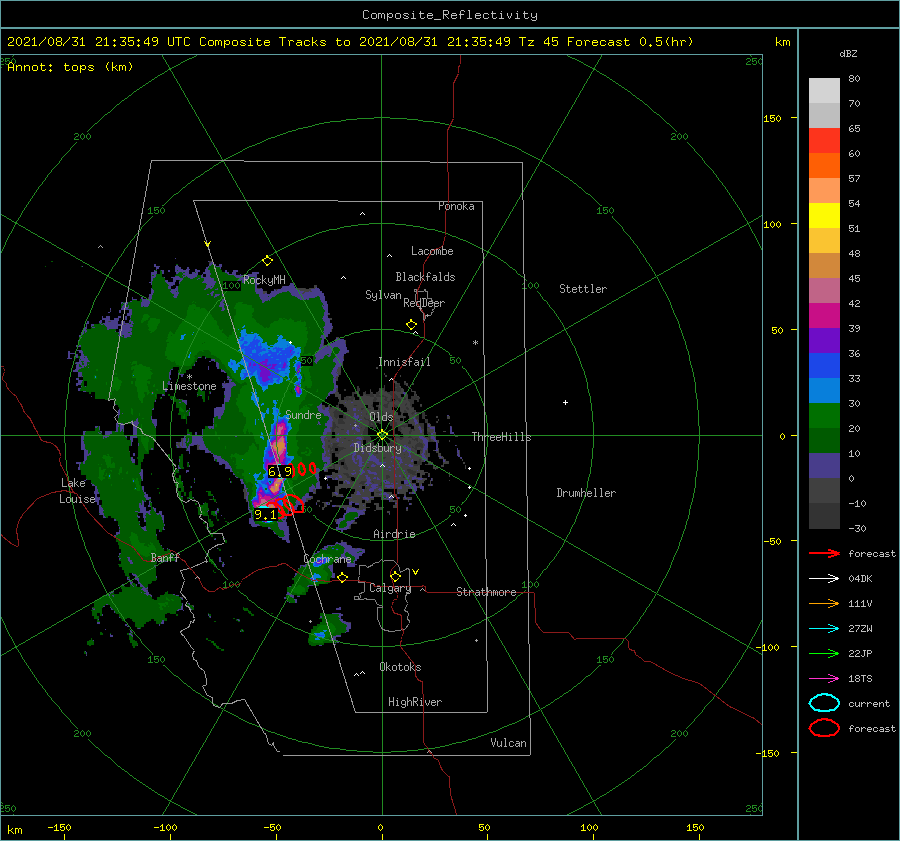Click the 'Annot: tops (km)' annotation text
This screenshot has height=841, width=900.
click(x=70, y=67)
